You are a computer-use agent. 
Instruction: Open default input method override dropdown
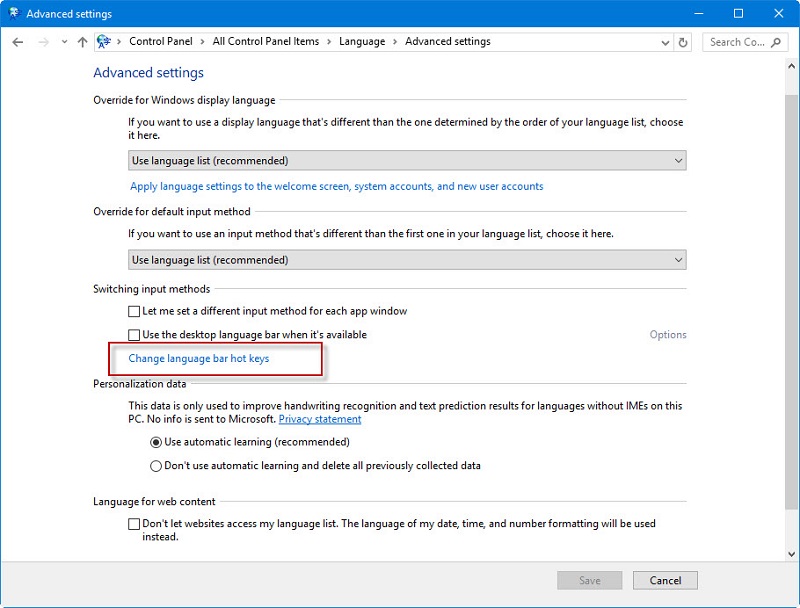tap(407, 260)
